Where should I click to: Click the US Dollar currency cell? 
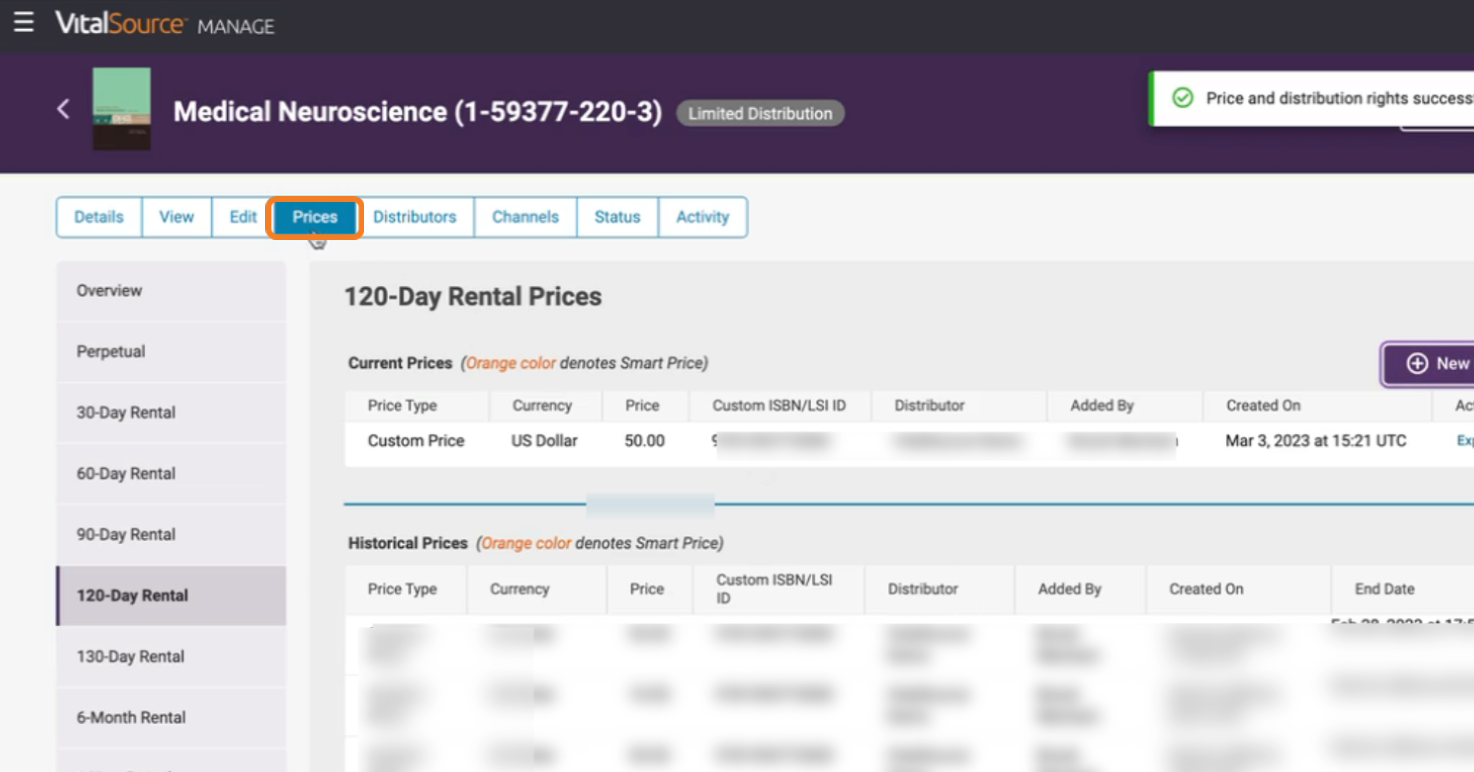click(544, 441)
